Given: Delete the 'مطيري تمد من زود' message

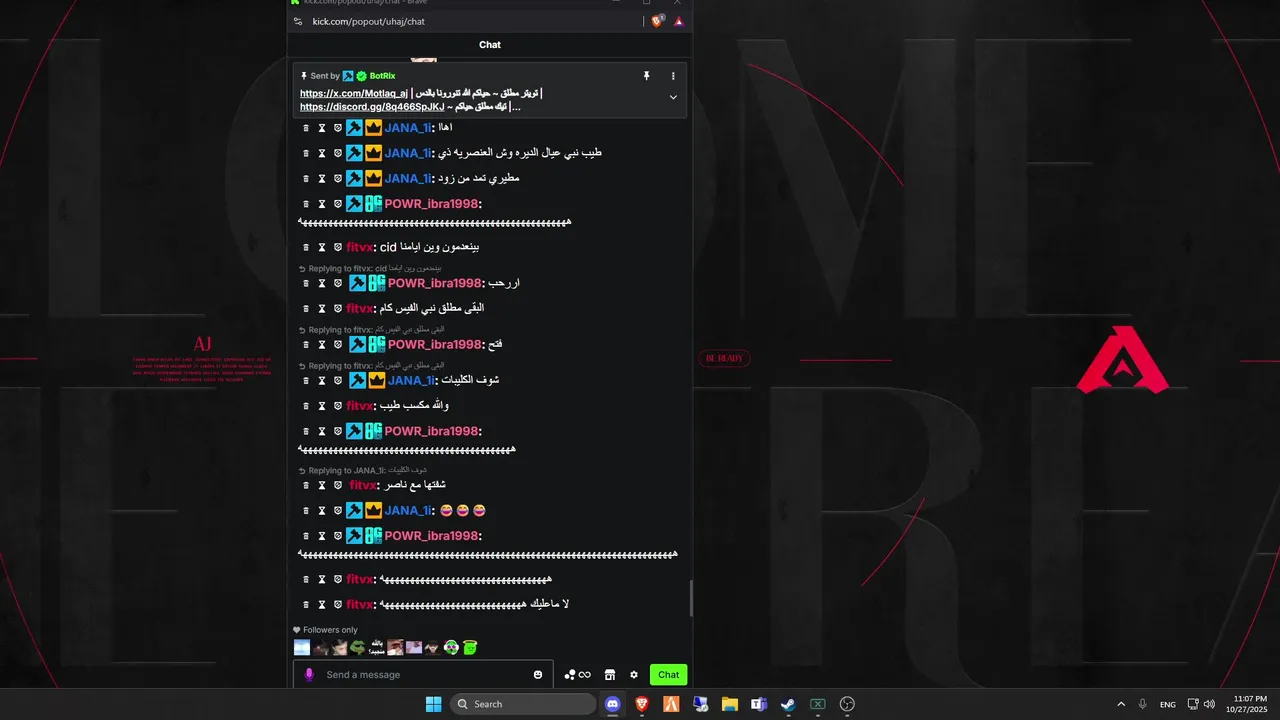Looking at the screenshot, I should point(306,178).
